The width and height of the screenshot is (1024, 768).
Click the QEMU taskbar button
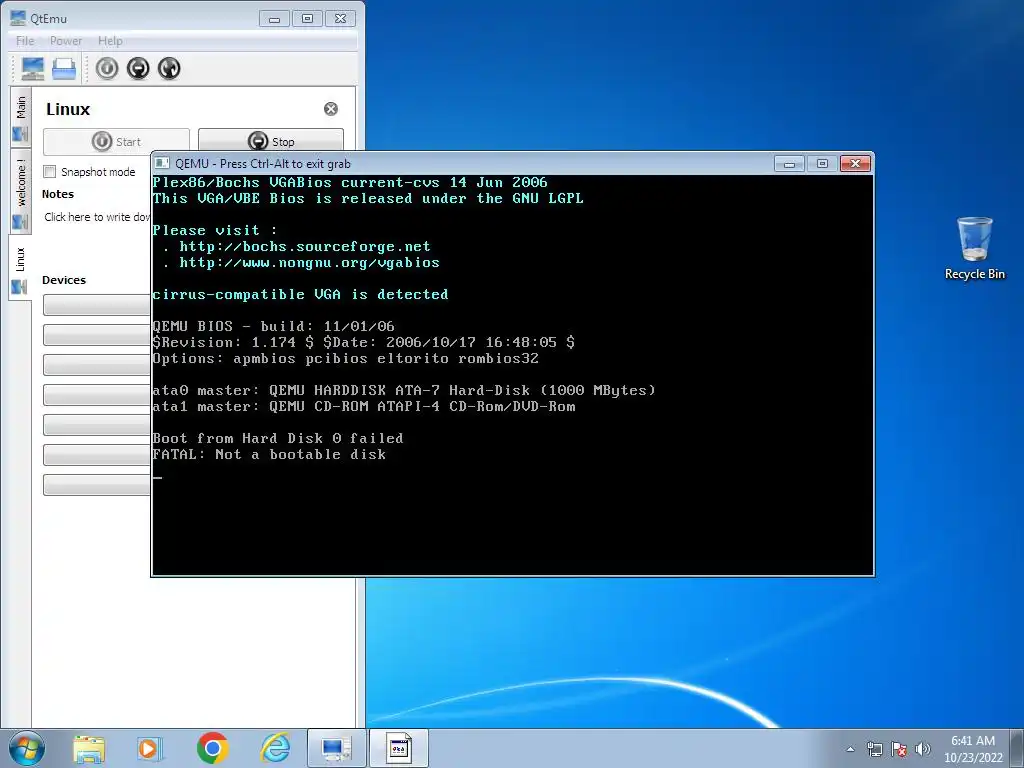click(399, 748)
